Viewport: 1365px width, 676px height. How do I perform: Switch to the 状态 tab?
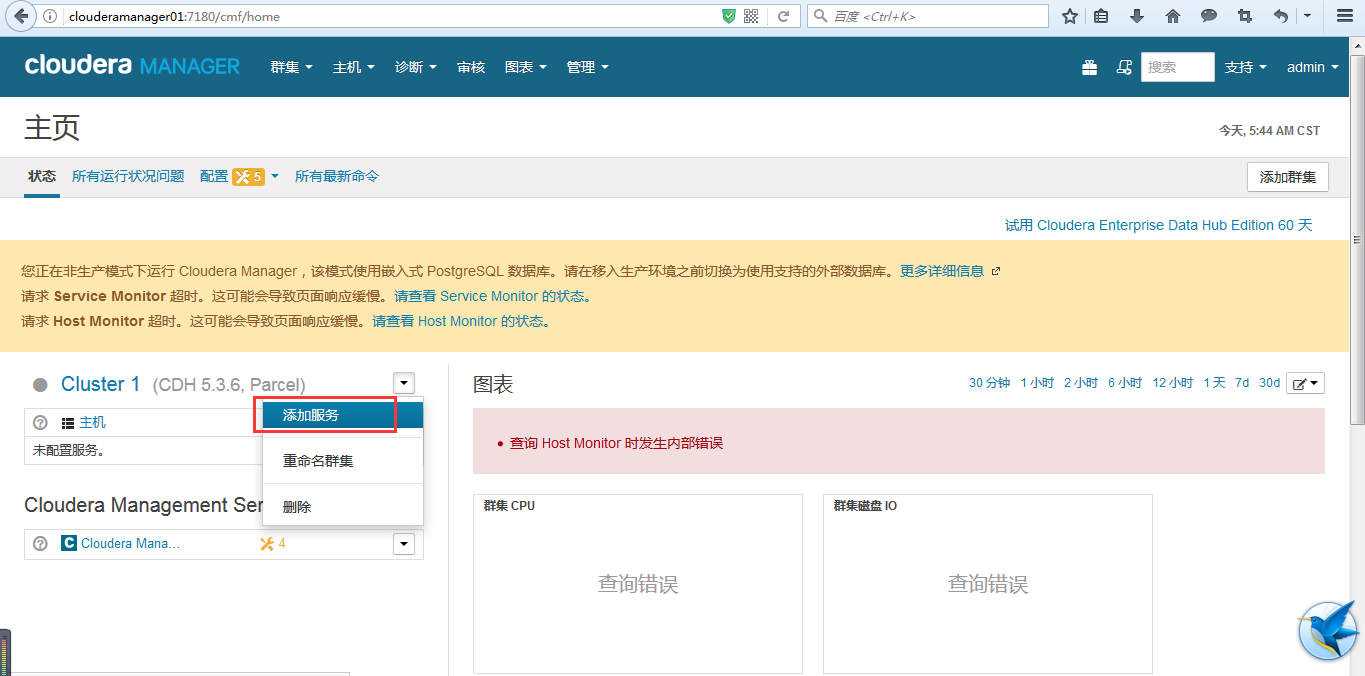coord(42,176)
